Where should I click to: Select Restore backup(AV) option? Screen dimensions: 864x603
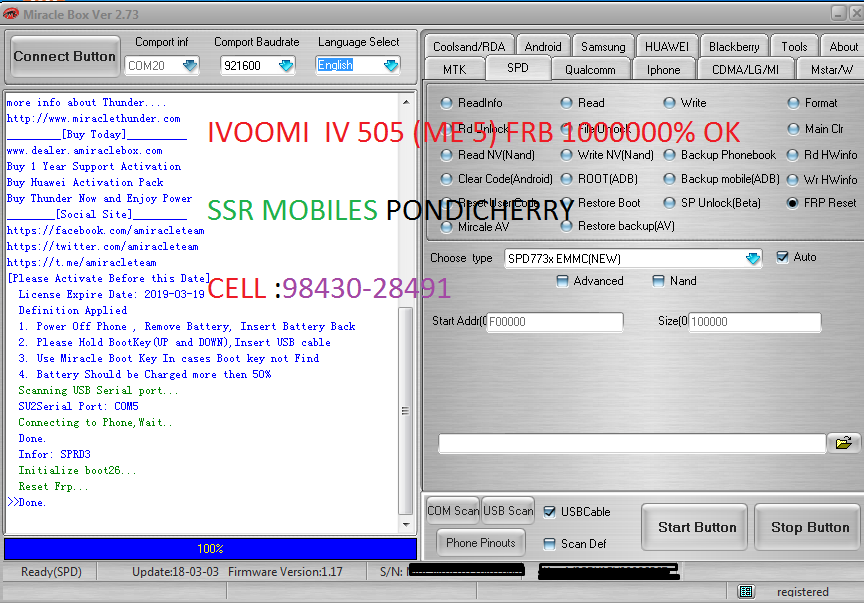(566, 226)
